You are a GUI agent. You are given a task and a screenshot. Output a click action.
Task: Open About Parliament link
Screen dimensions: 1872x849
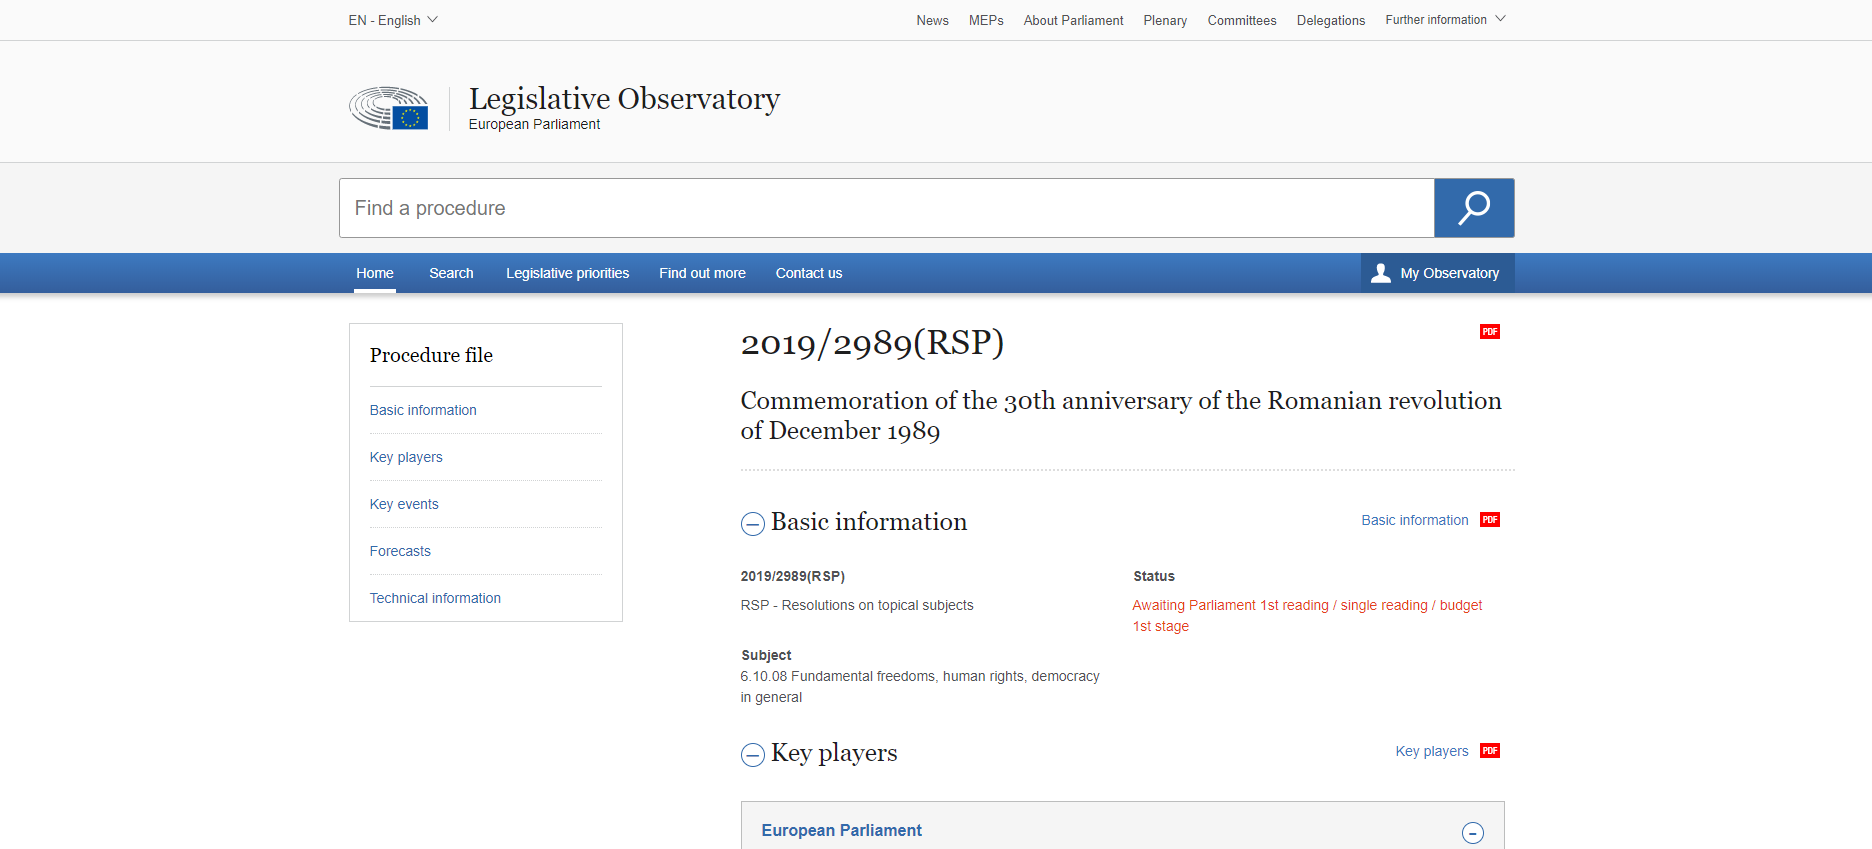(1073, 20)
